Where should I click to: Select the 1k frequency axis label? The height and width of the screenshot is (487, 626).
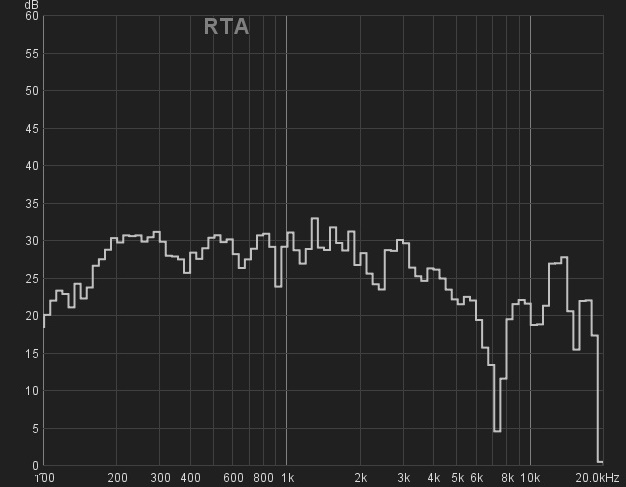[287, 478]
